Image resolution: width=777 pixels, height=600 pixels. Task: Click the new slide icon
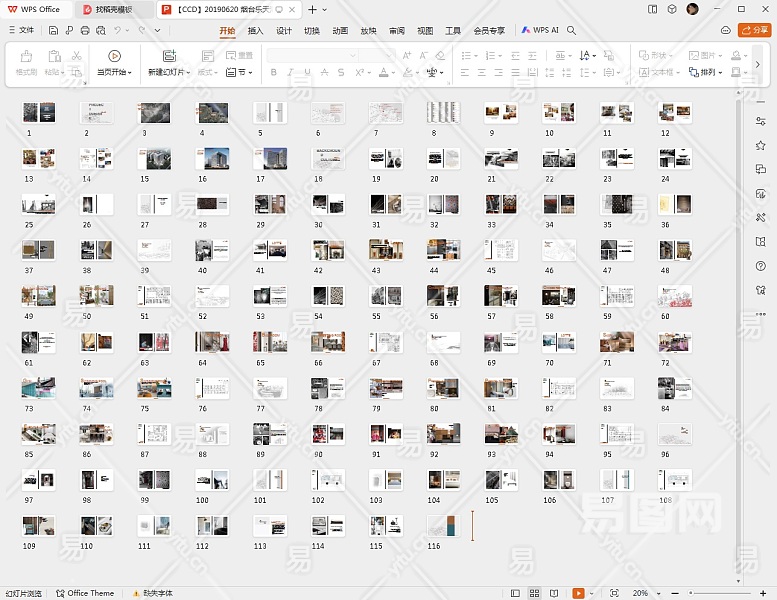coord(168,56)
